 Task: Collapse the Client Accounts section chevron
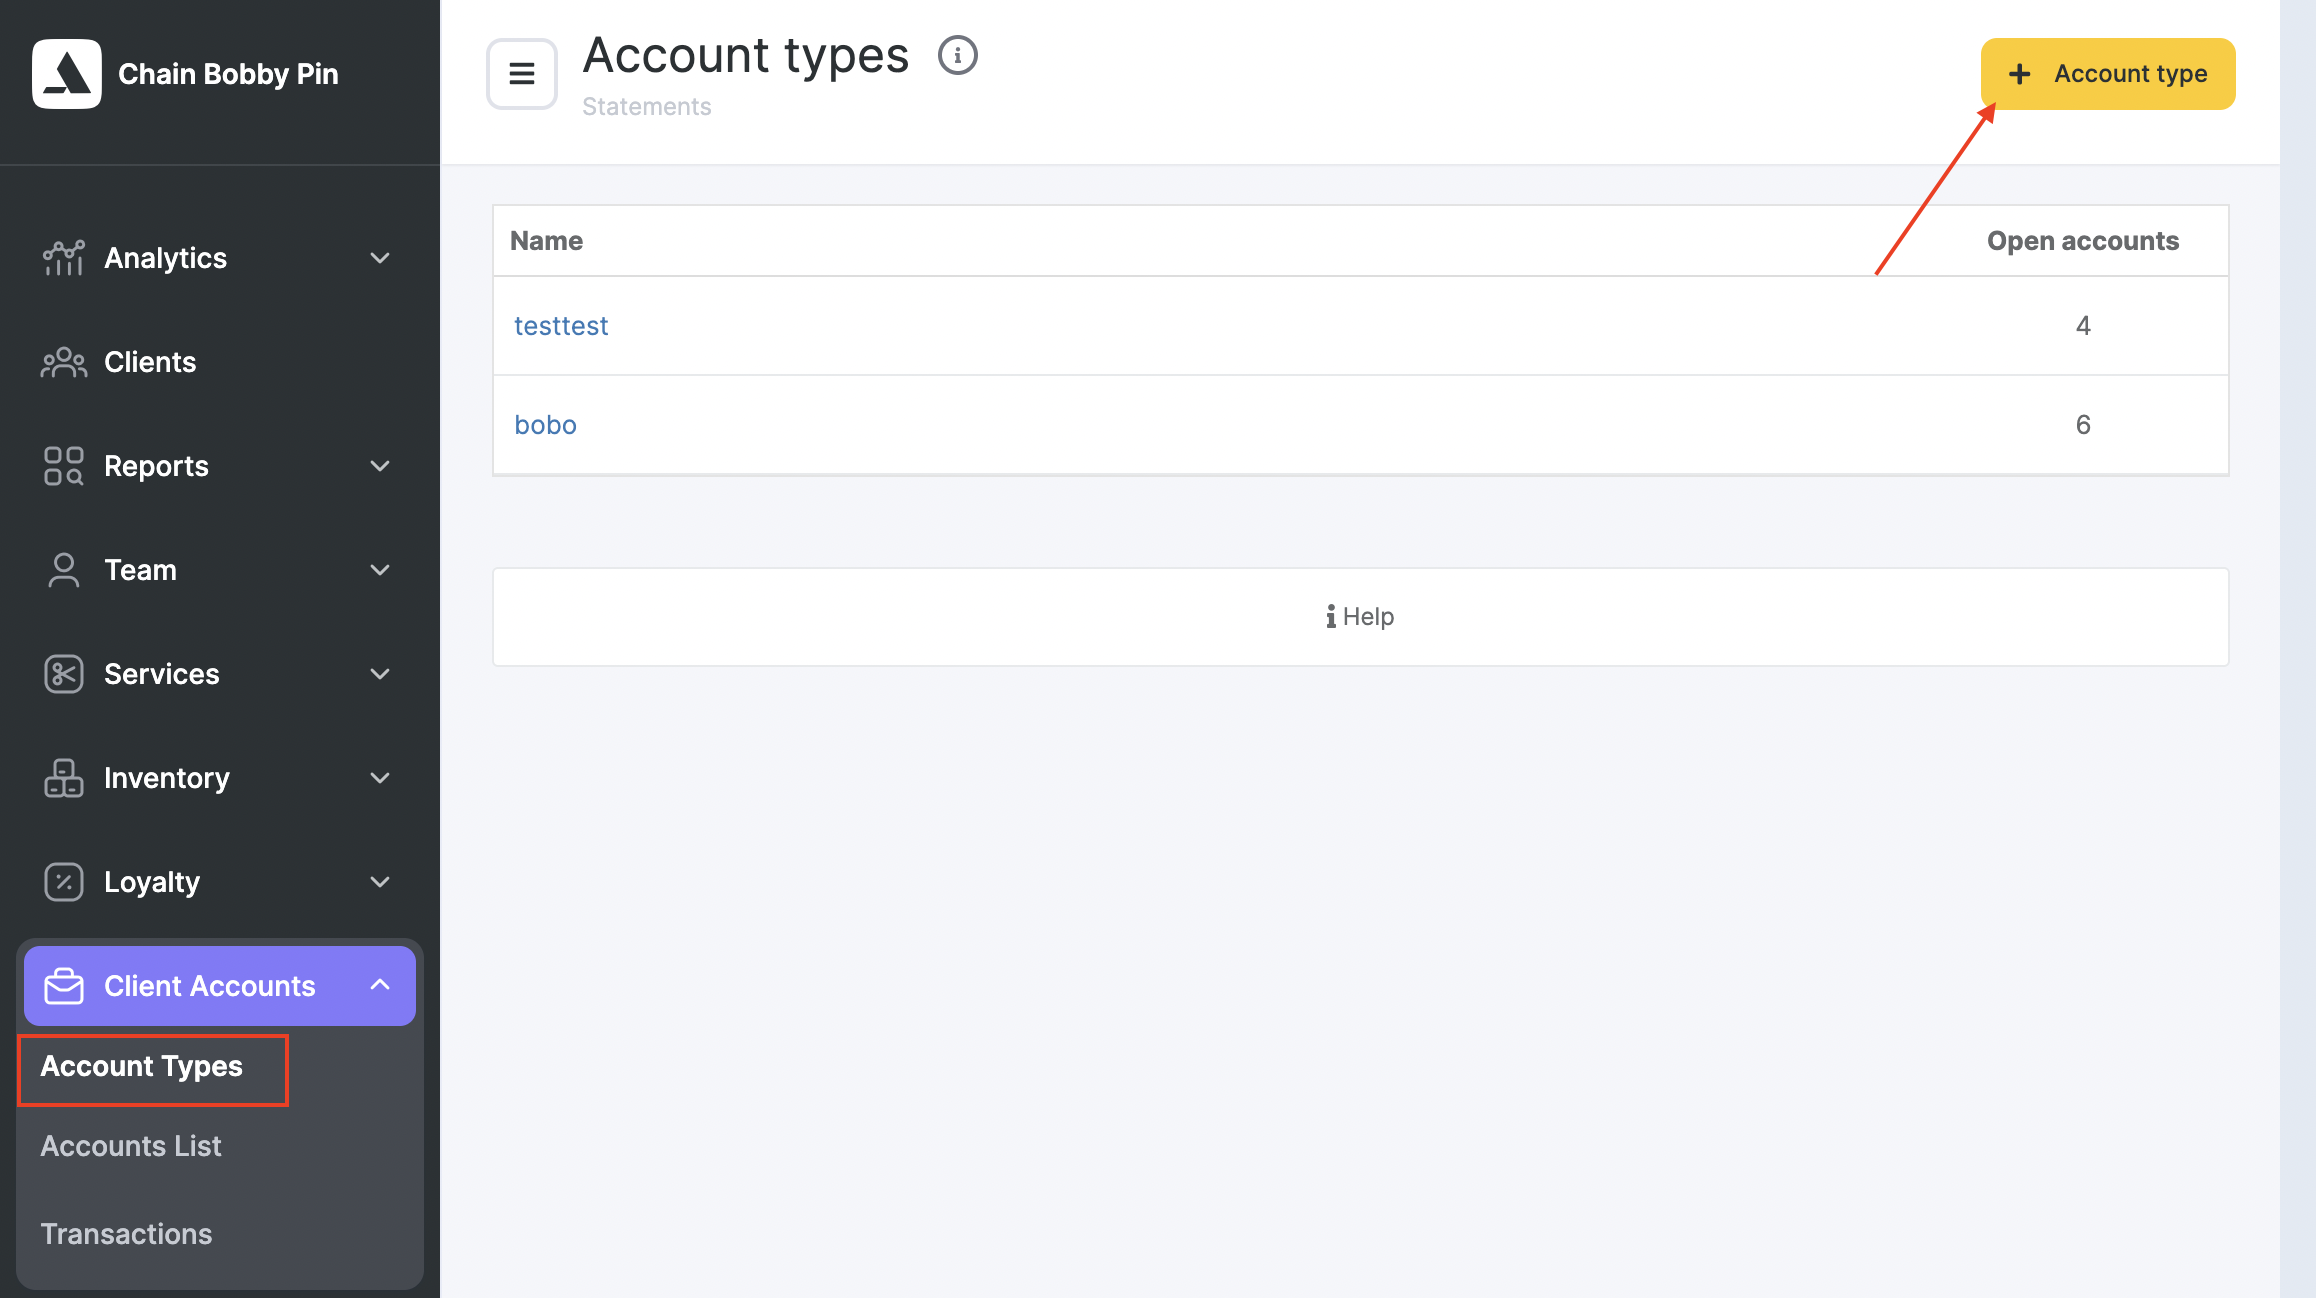coord(380,985)
